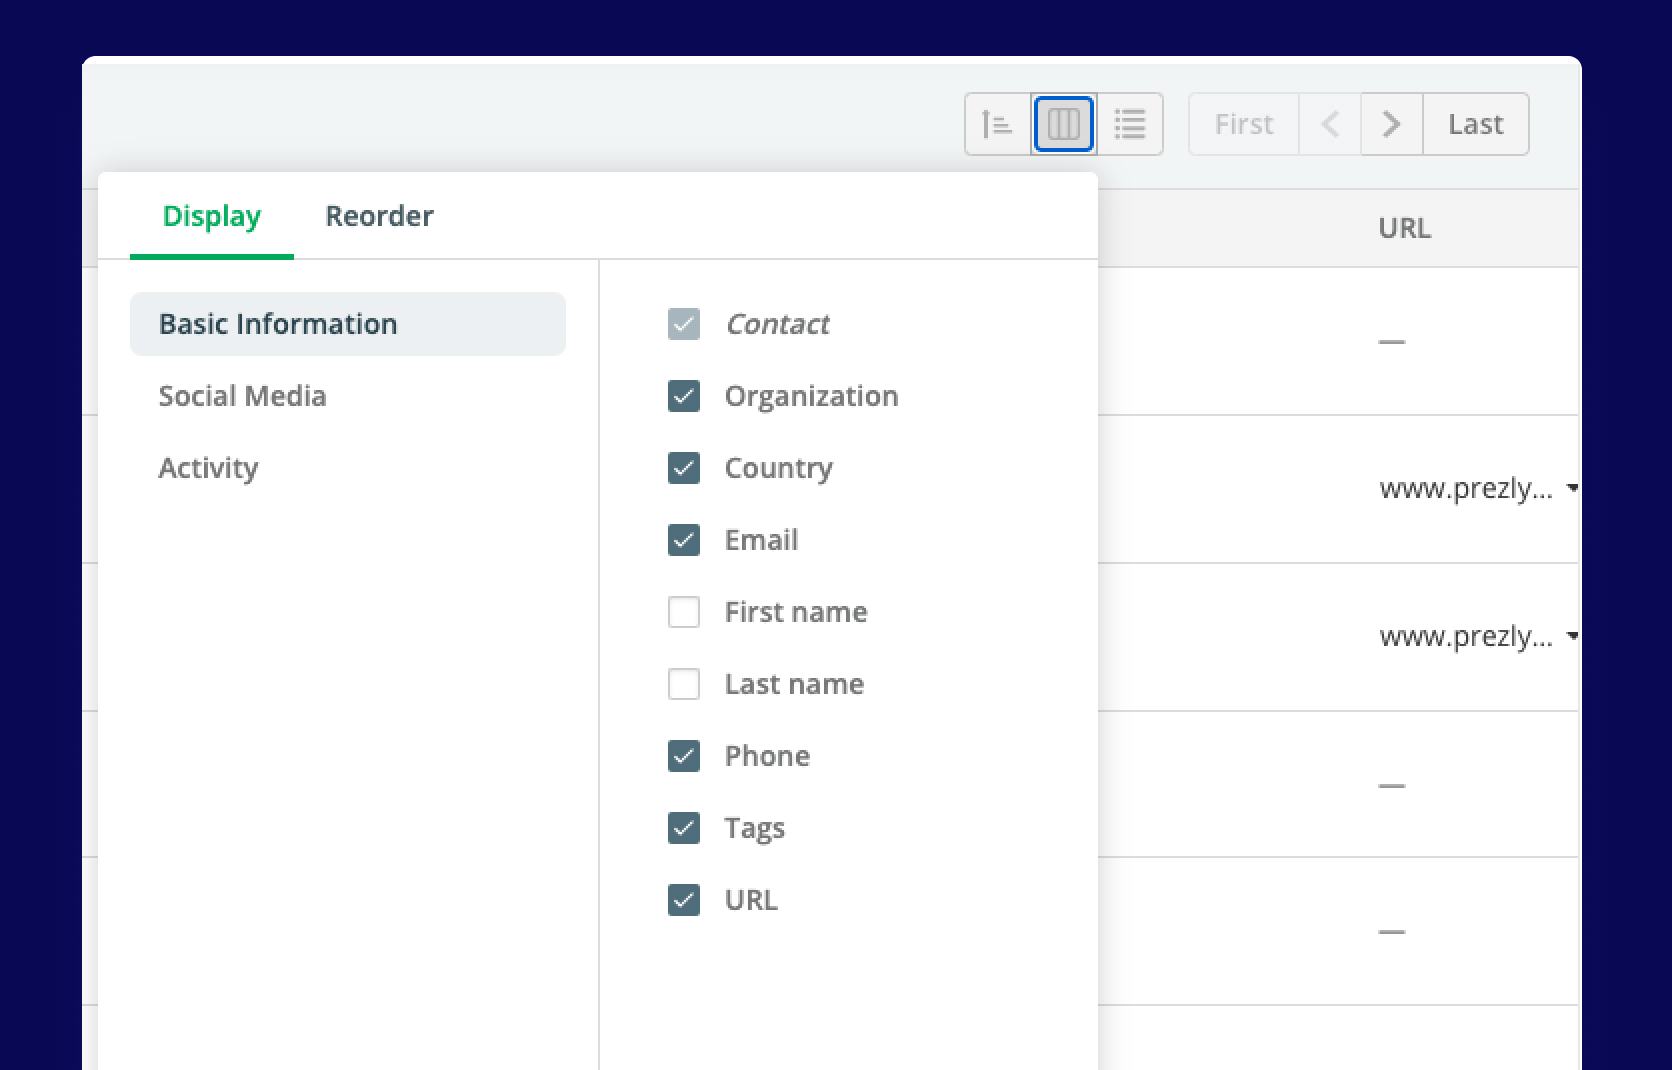The width and height of the screenshot is (1672, 1070).
Task: Switch to the Display tab
Action: [x=212, y=216]
